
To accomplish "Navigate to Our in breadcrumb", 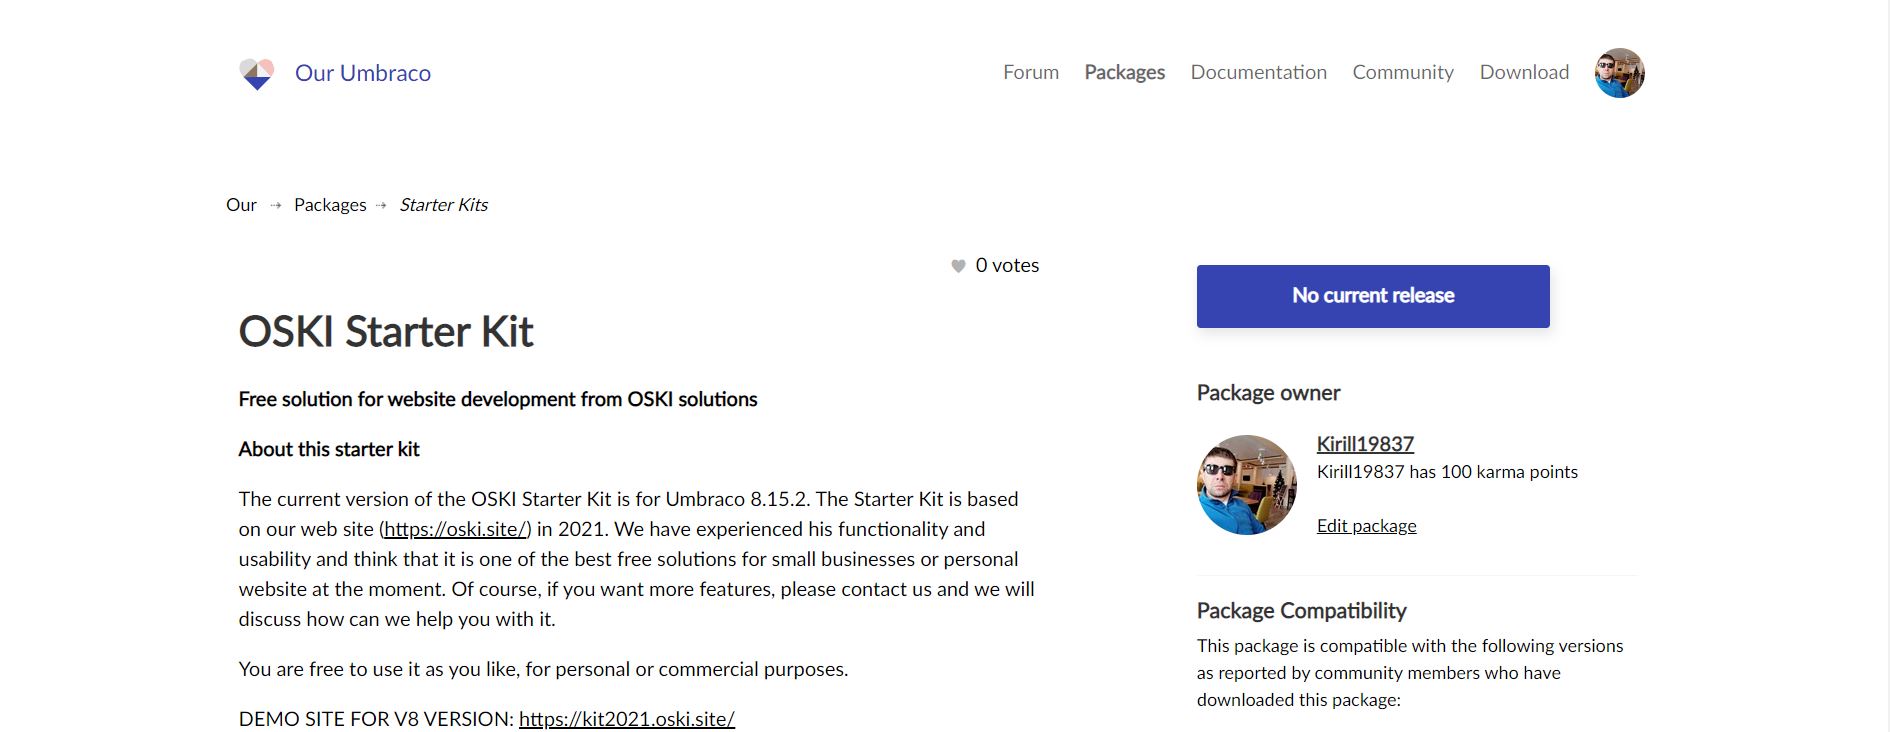I will point(241,205).
